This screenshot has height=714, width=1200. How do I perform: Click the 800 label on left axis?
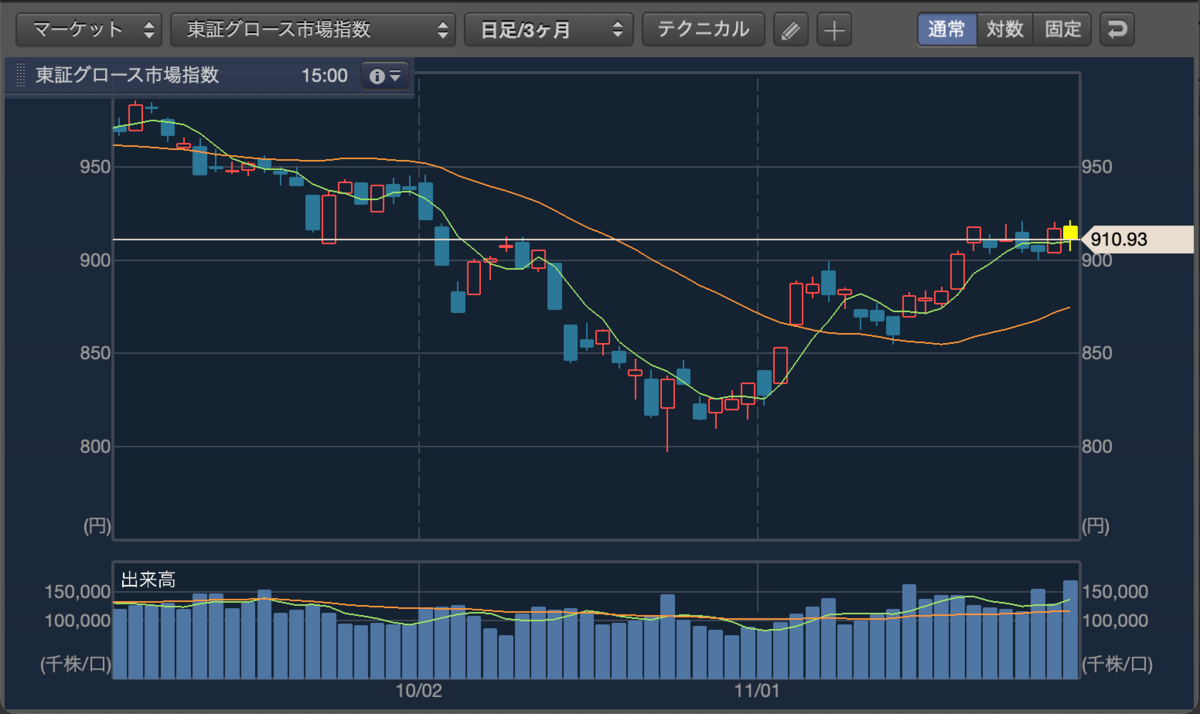[x=93, y=447]
